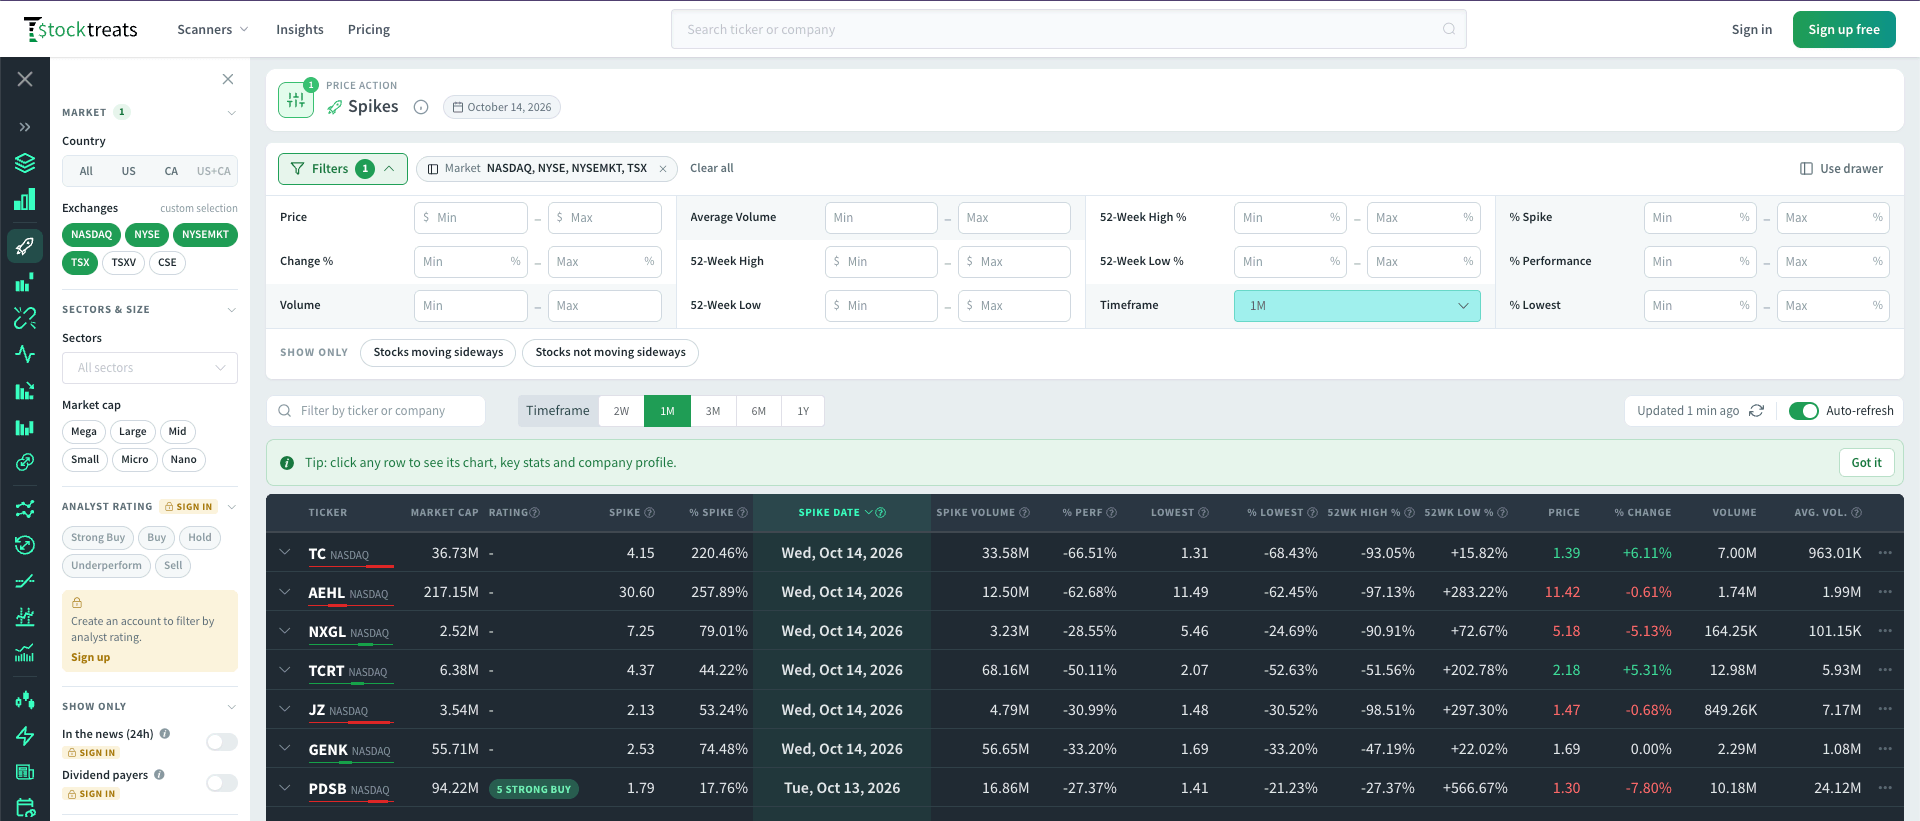Focus the Search ticker or company field
1920x821 pixels.
[1069, 30]
